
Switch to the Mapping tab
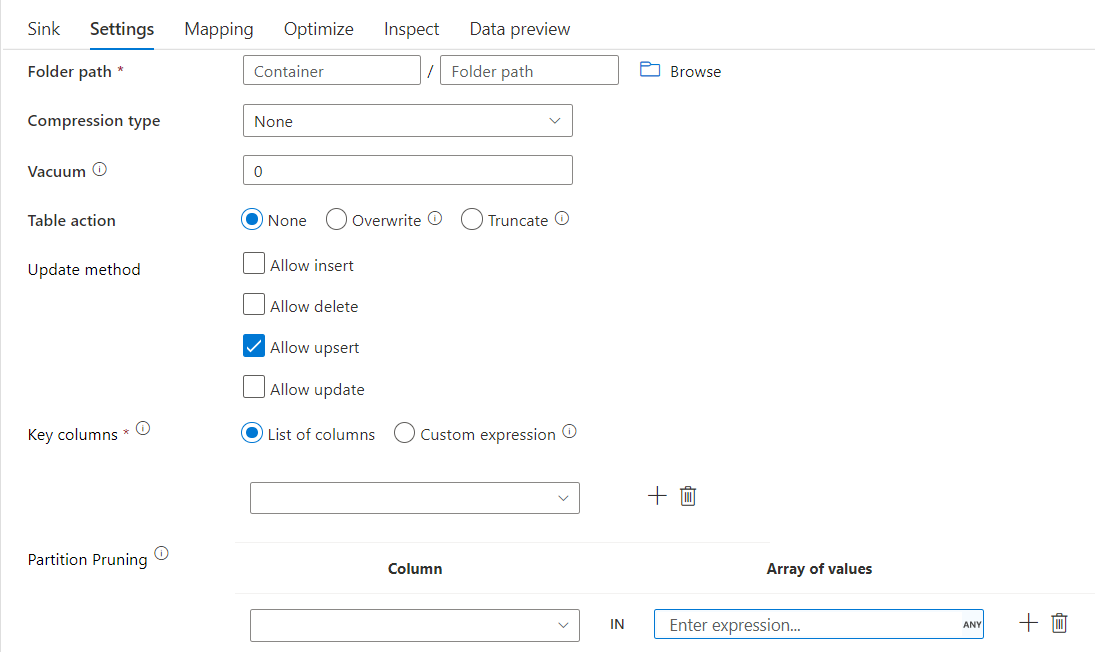pos(219,29)
